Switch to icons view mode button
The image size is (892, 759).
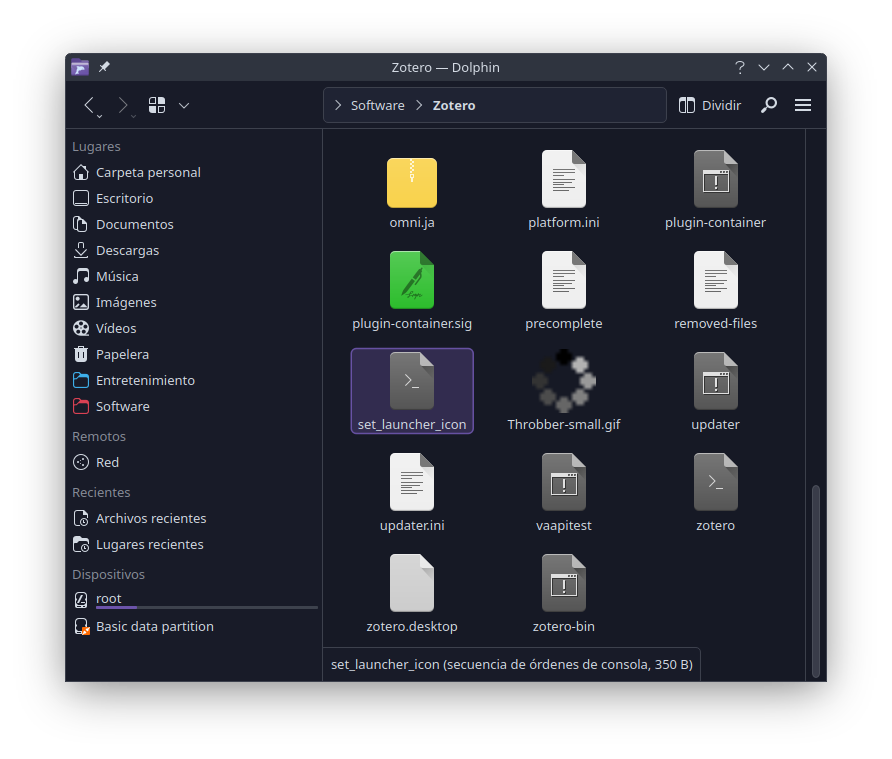pos(157,105)
